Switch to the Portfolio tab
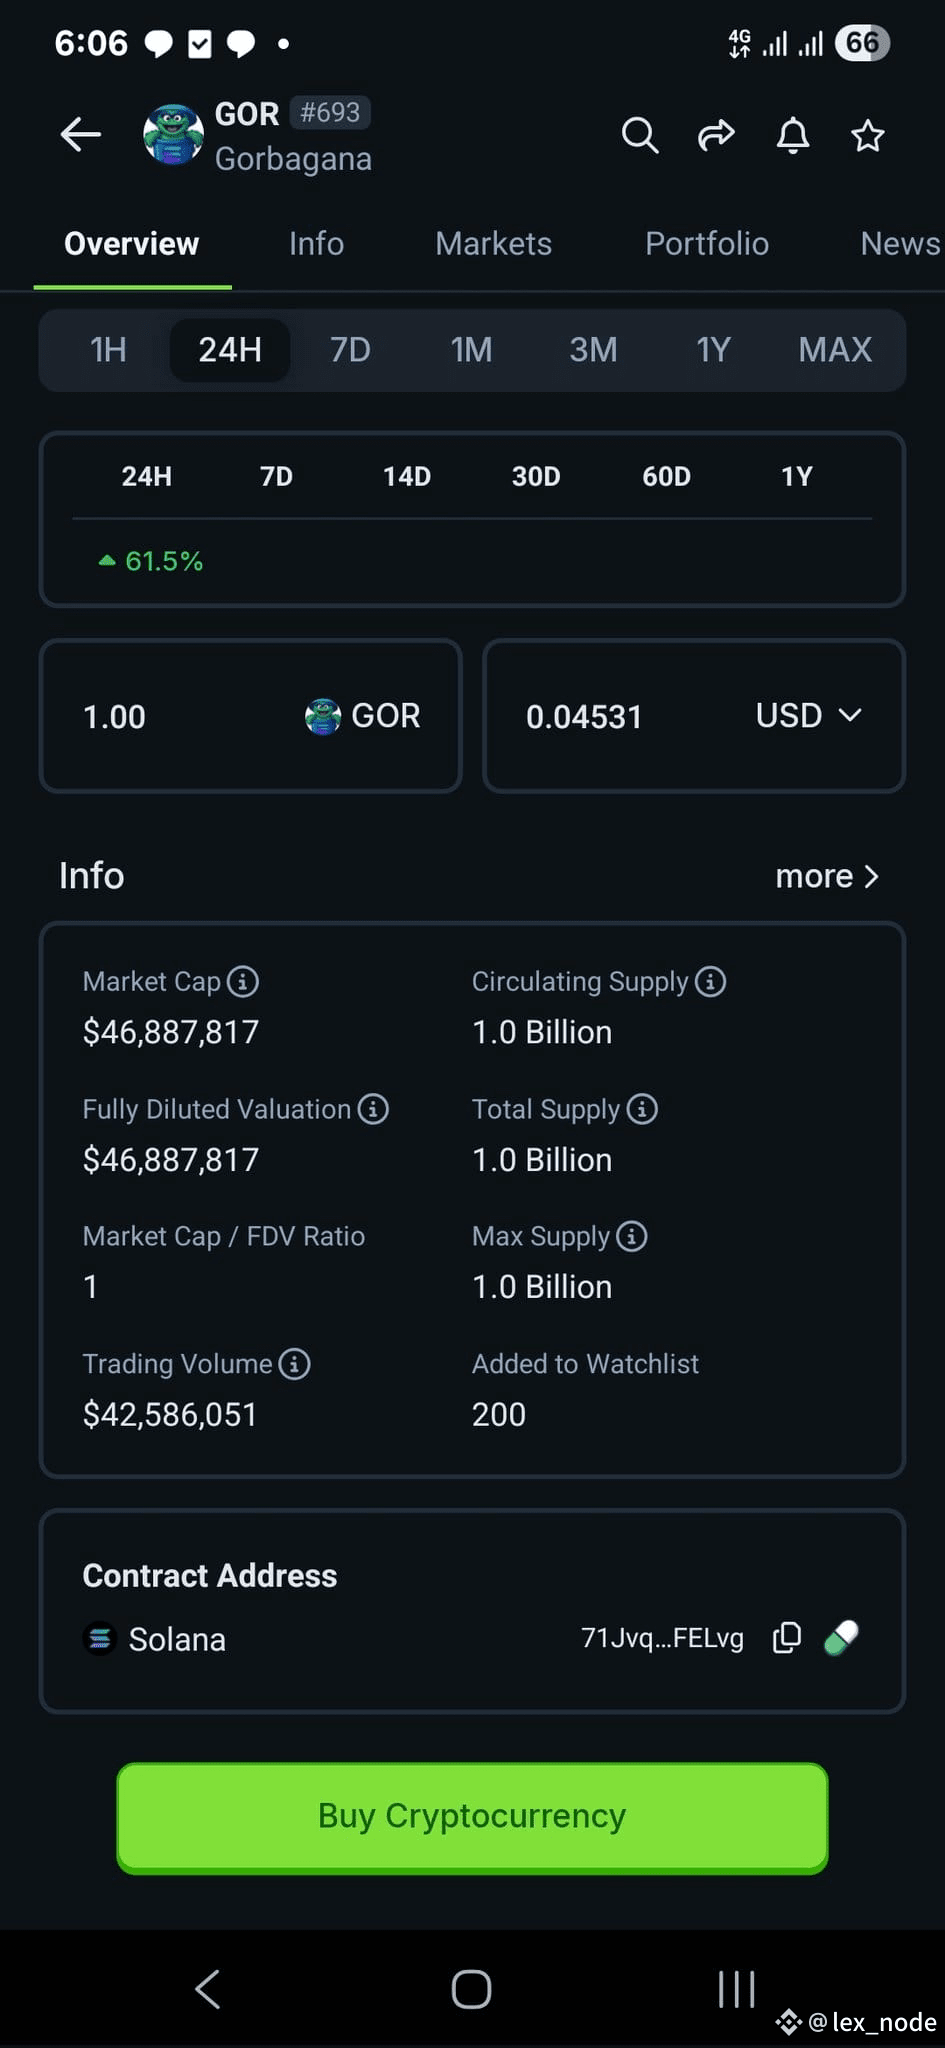This screenshot has width=945, height=2048. point(707,243)
